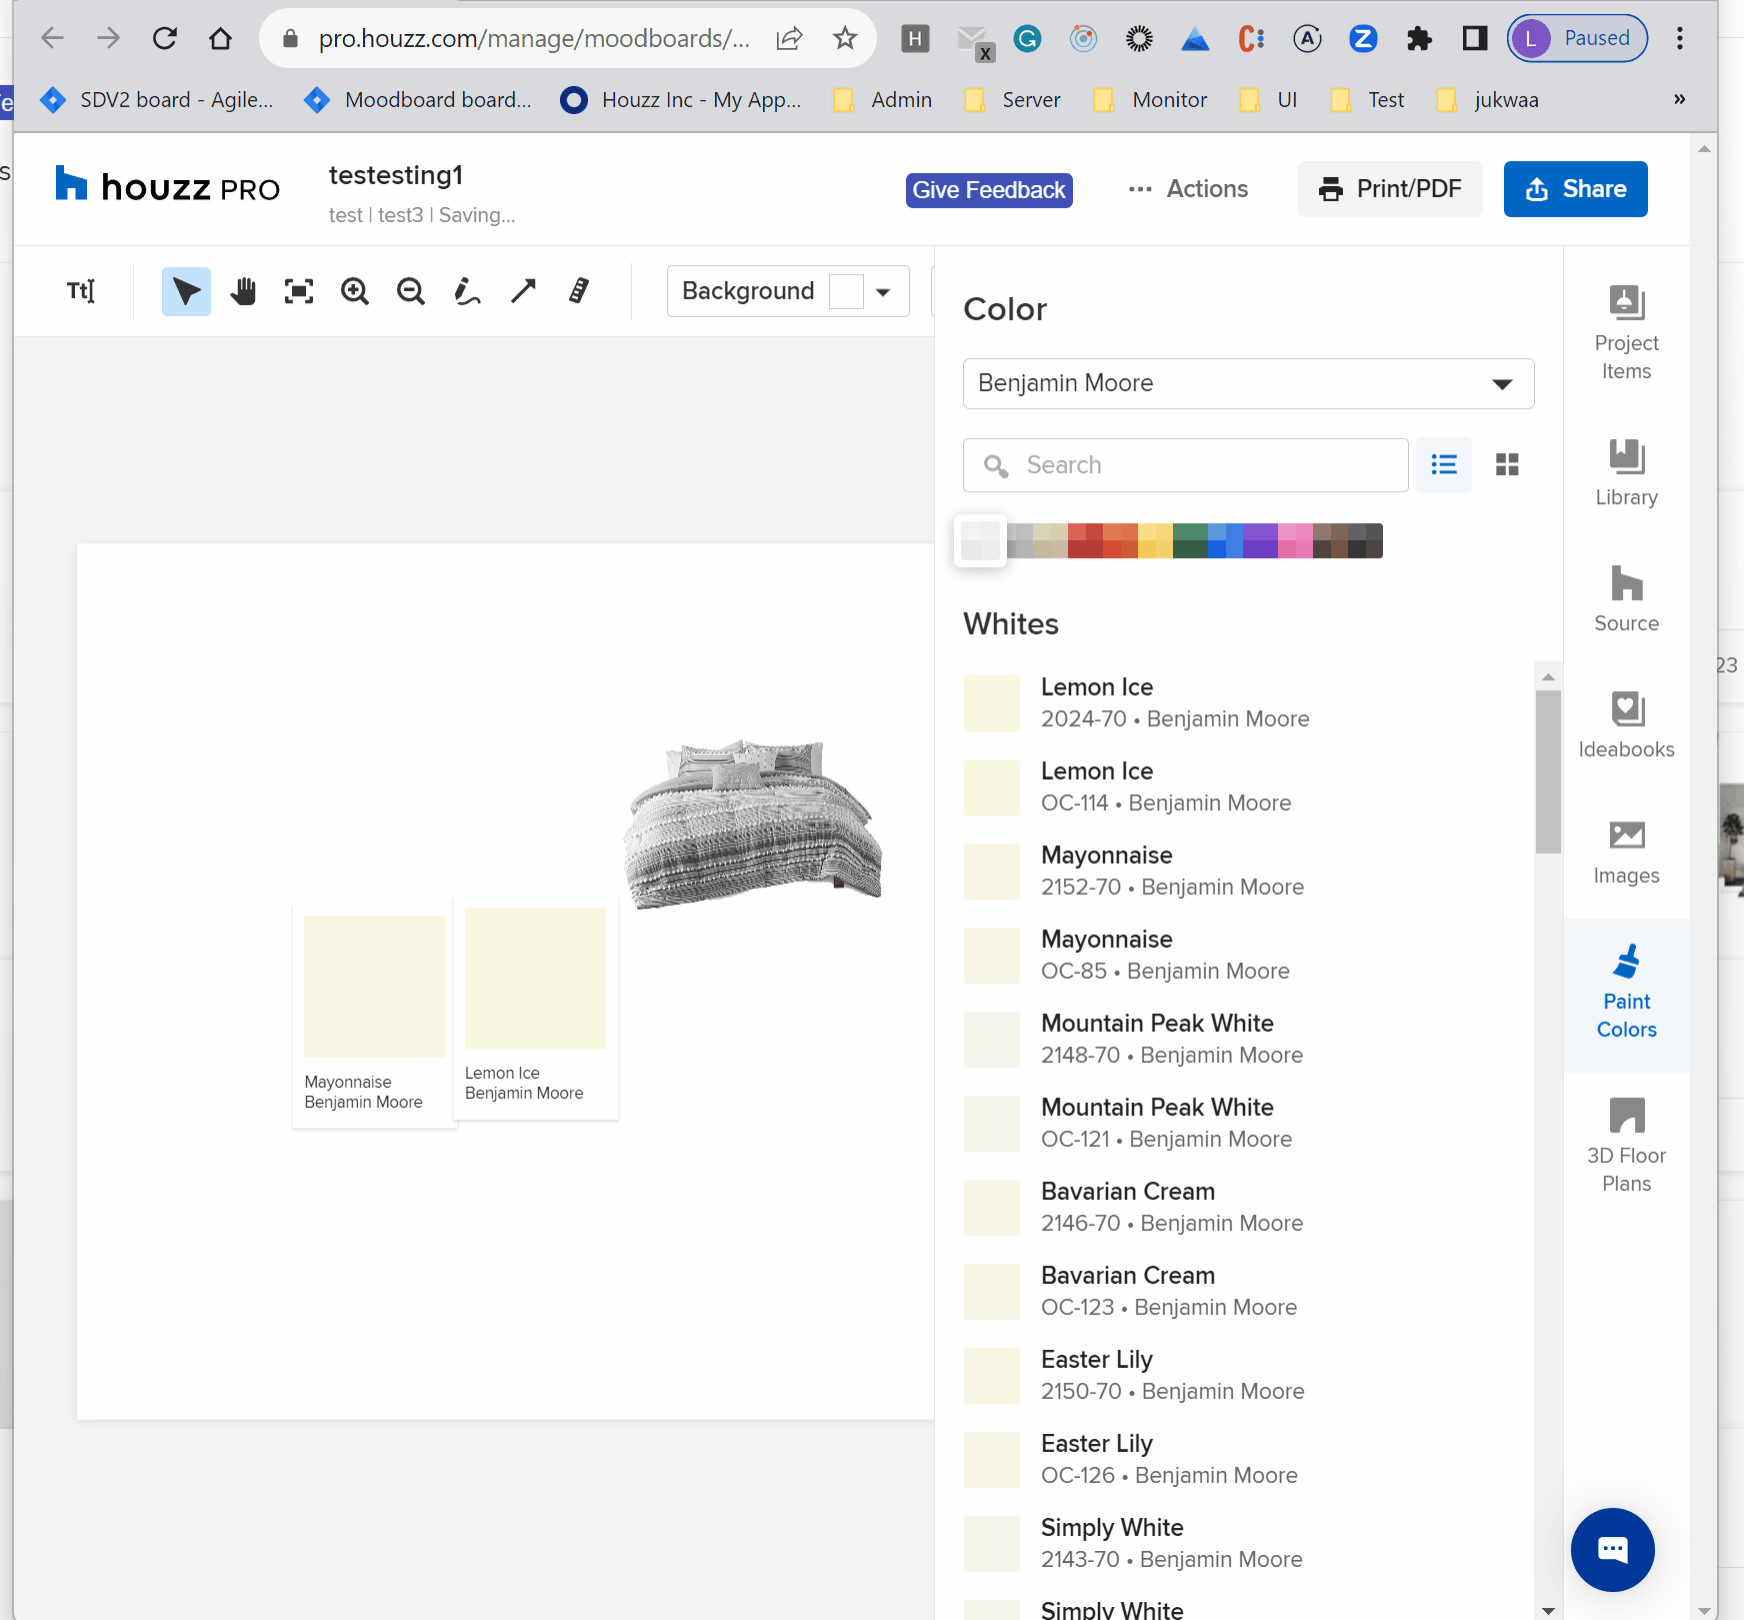Click the paint color Search field

pos(1186,465)
